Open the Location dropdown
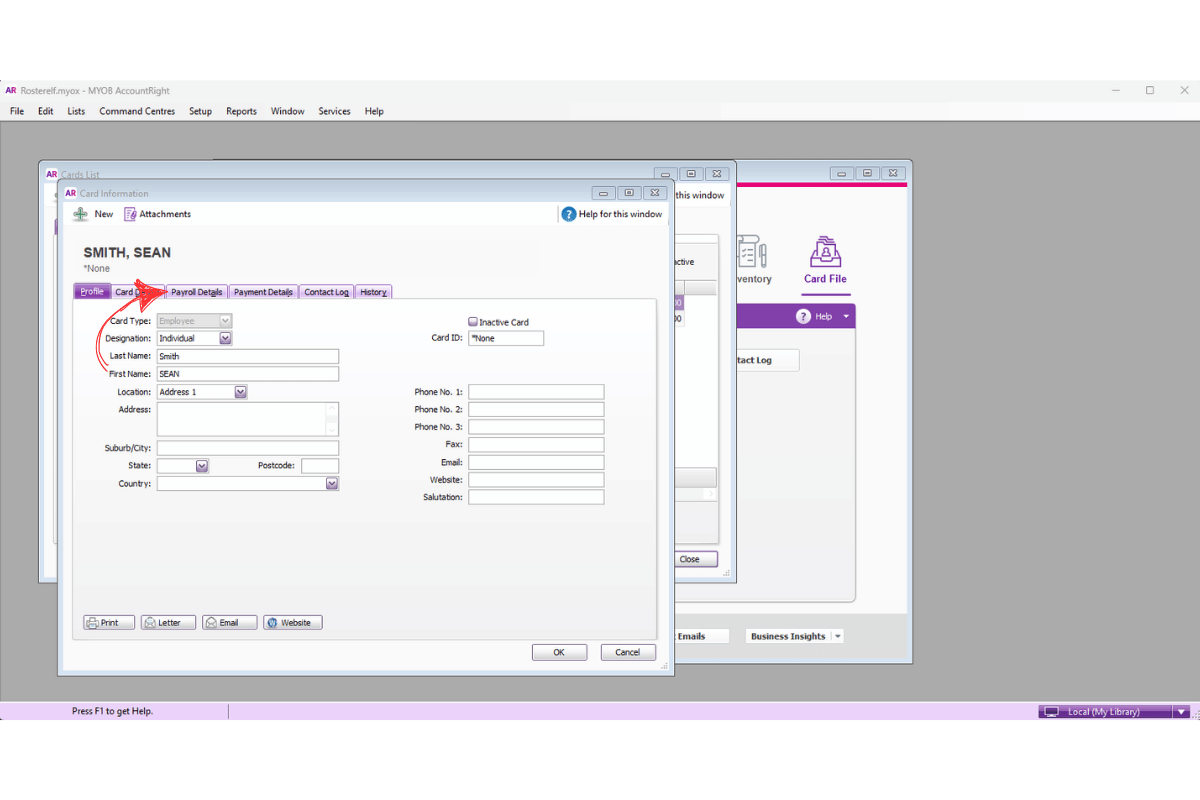Viewport: 1200px width, 800px height. [x=241, y=392]
